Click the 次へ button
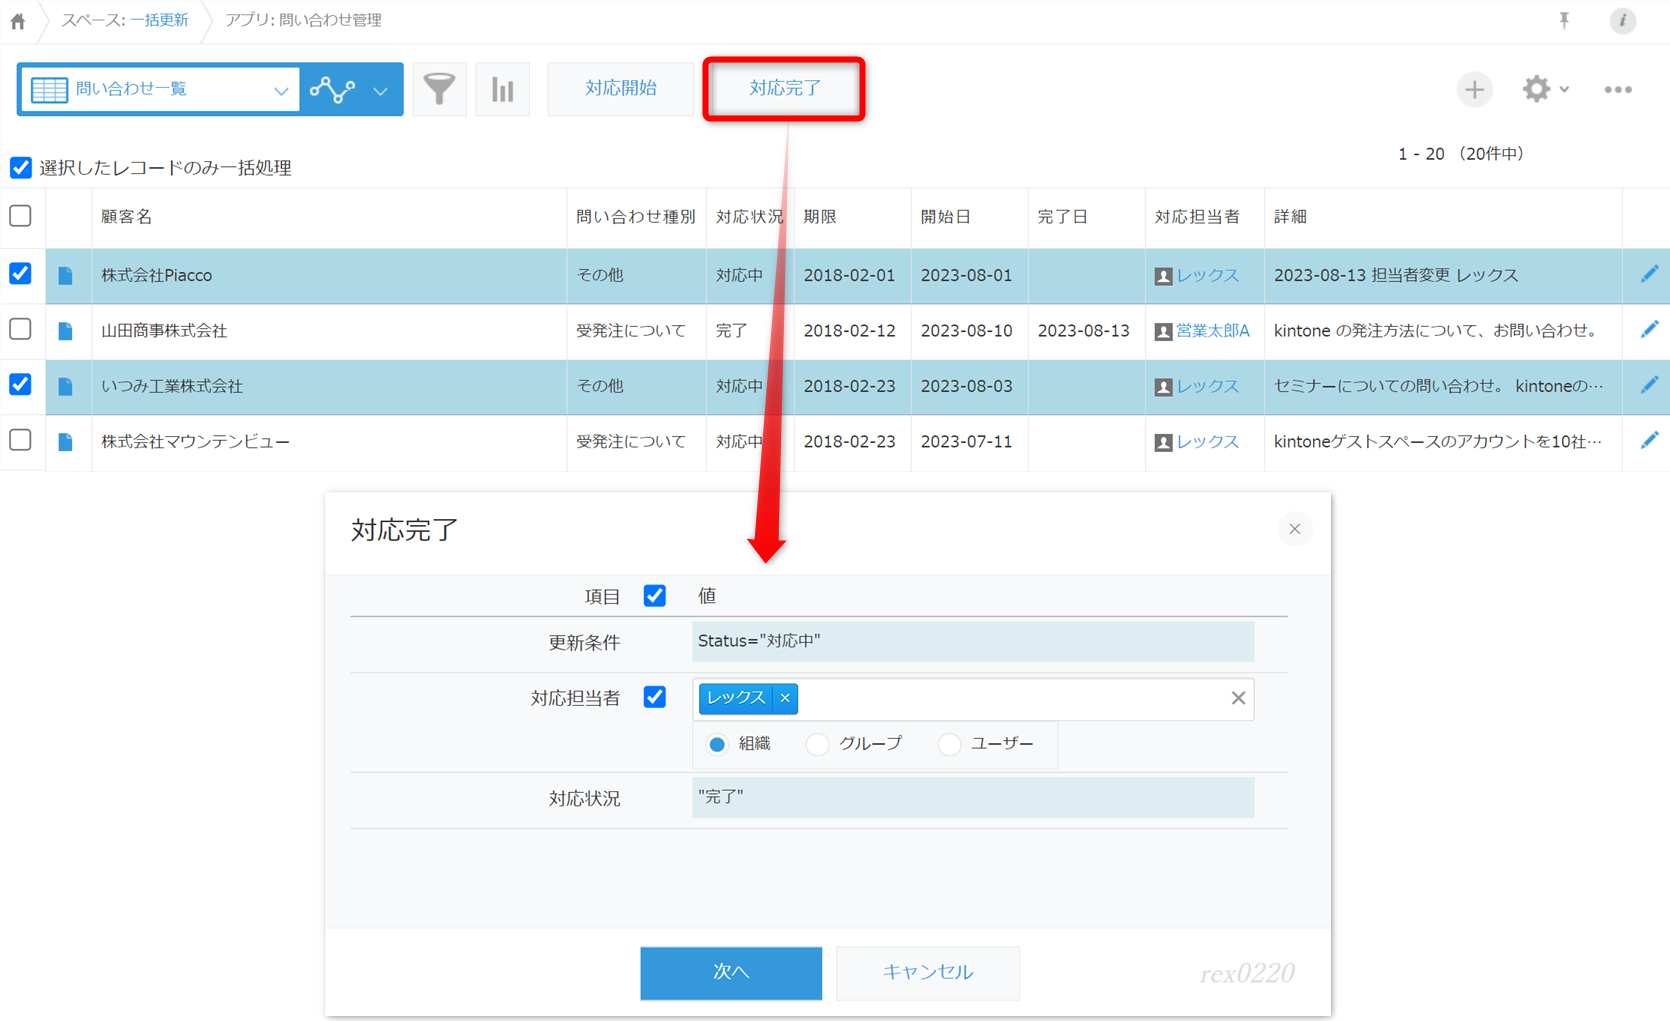 point(731,972)
